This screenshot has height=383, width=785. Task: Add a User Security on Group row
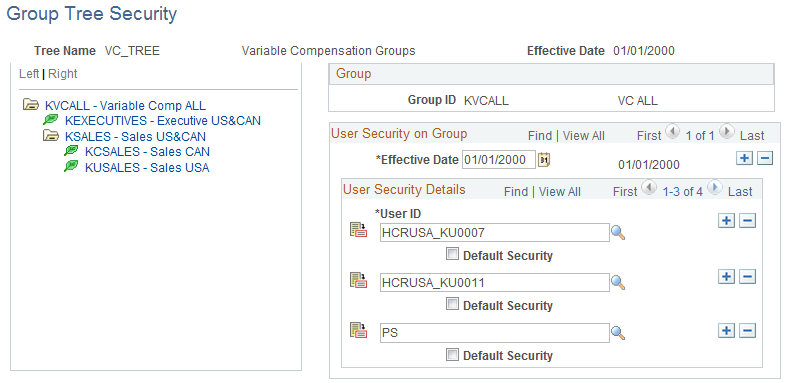click(x=744, y=159)
